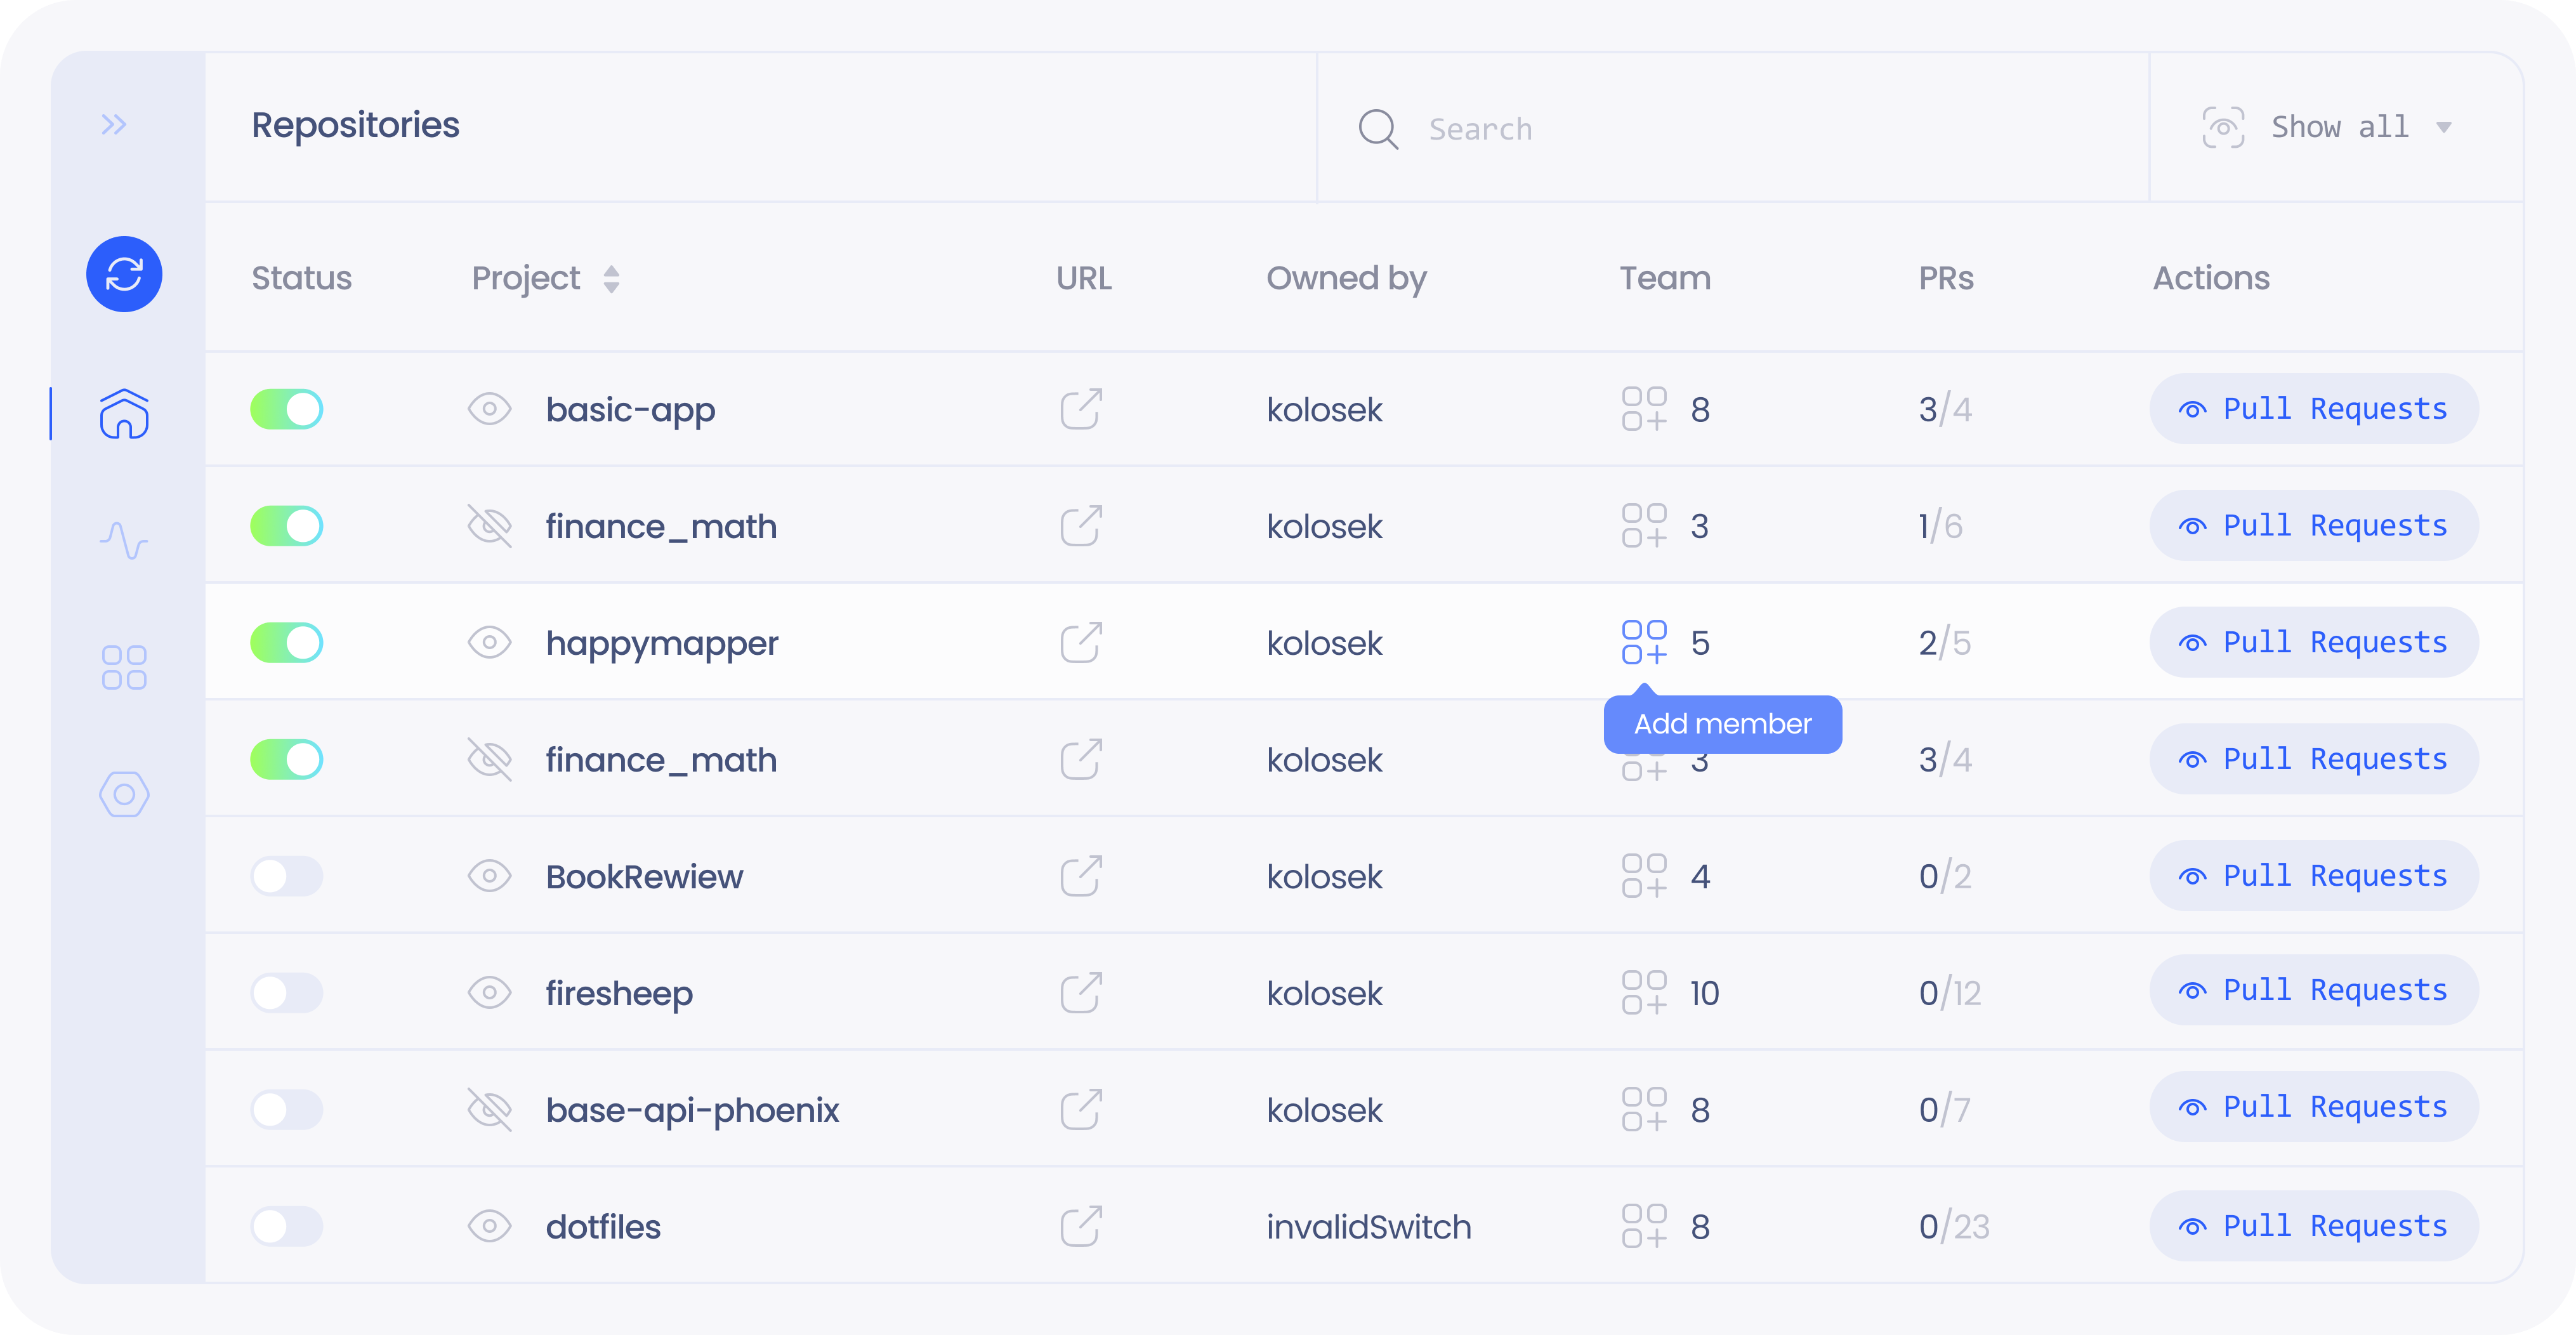
Task: Open the grid apps icon in sidebar
Action: tap(124, 667)
